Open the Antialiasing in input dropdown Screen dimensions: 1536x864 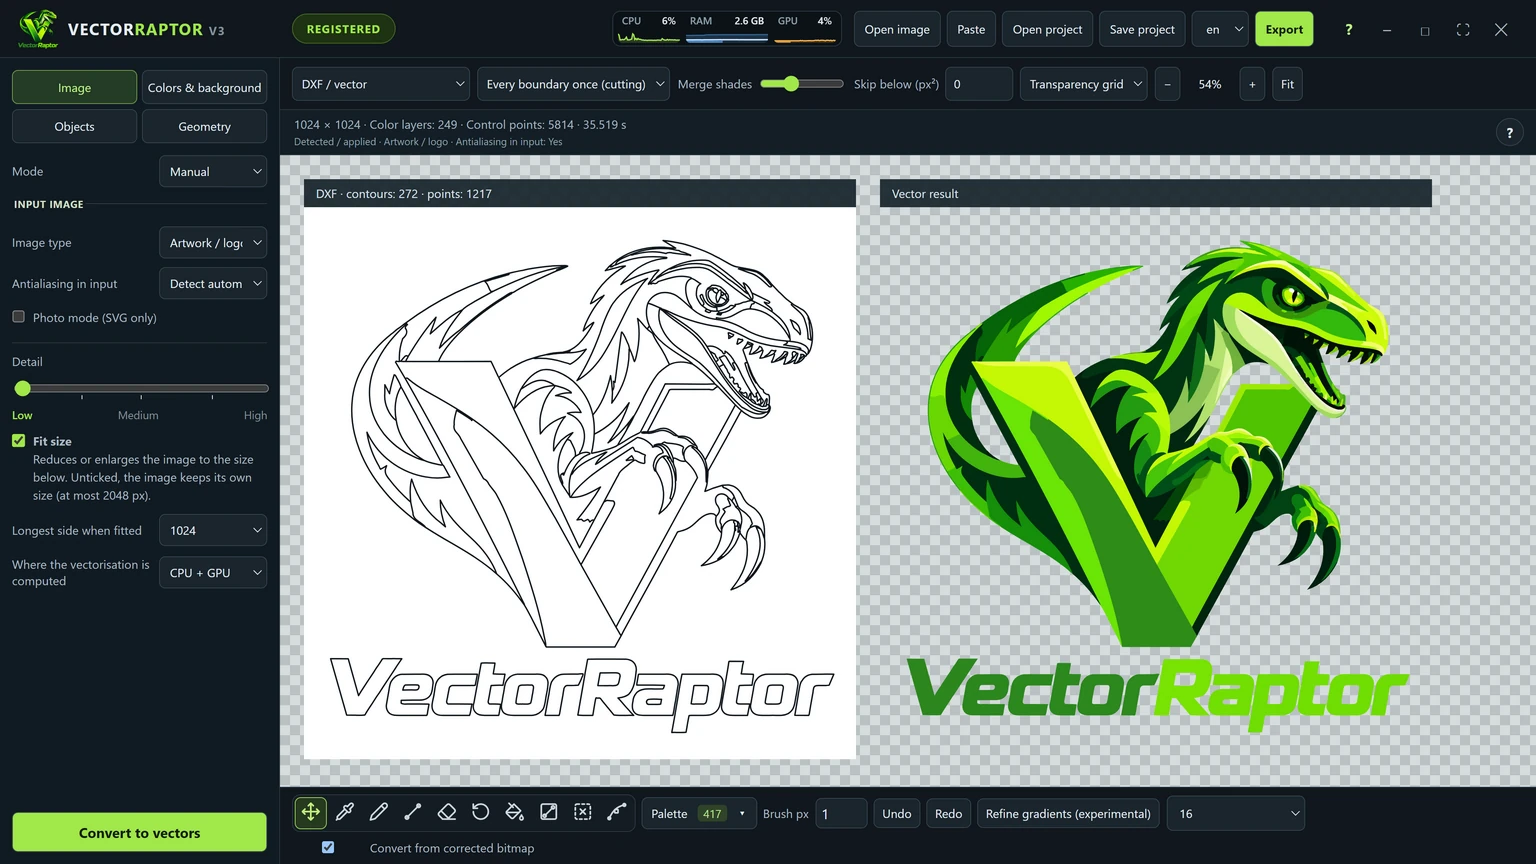(213, 283)
